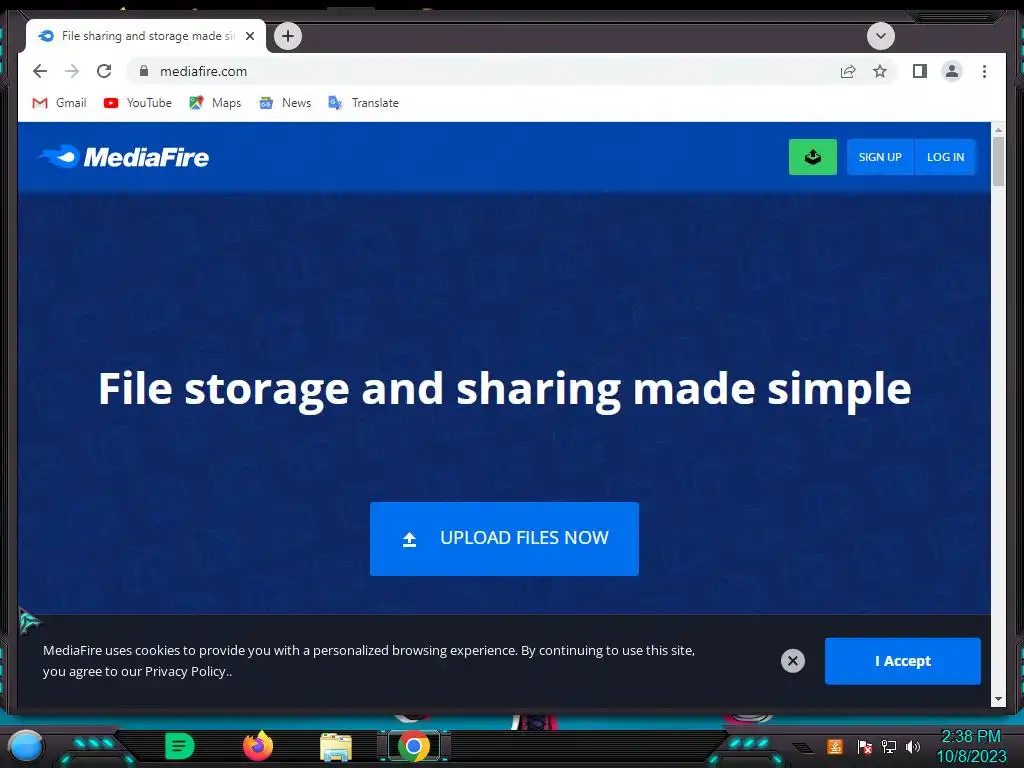The height and width of the screenshot is (768, 1024).
Task: Open Chrome's three-dot menu
Action: tap(984, 71)
